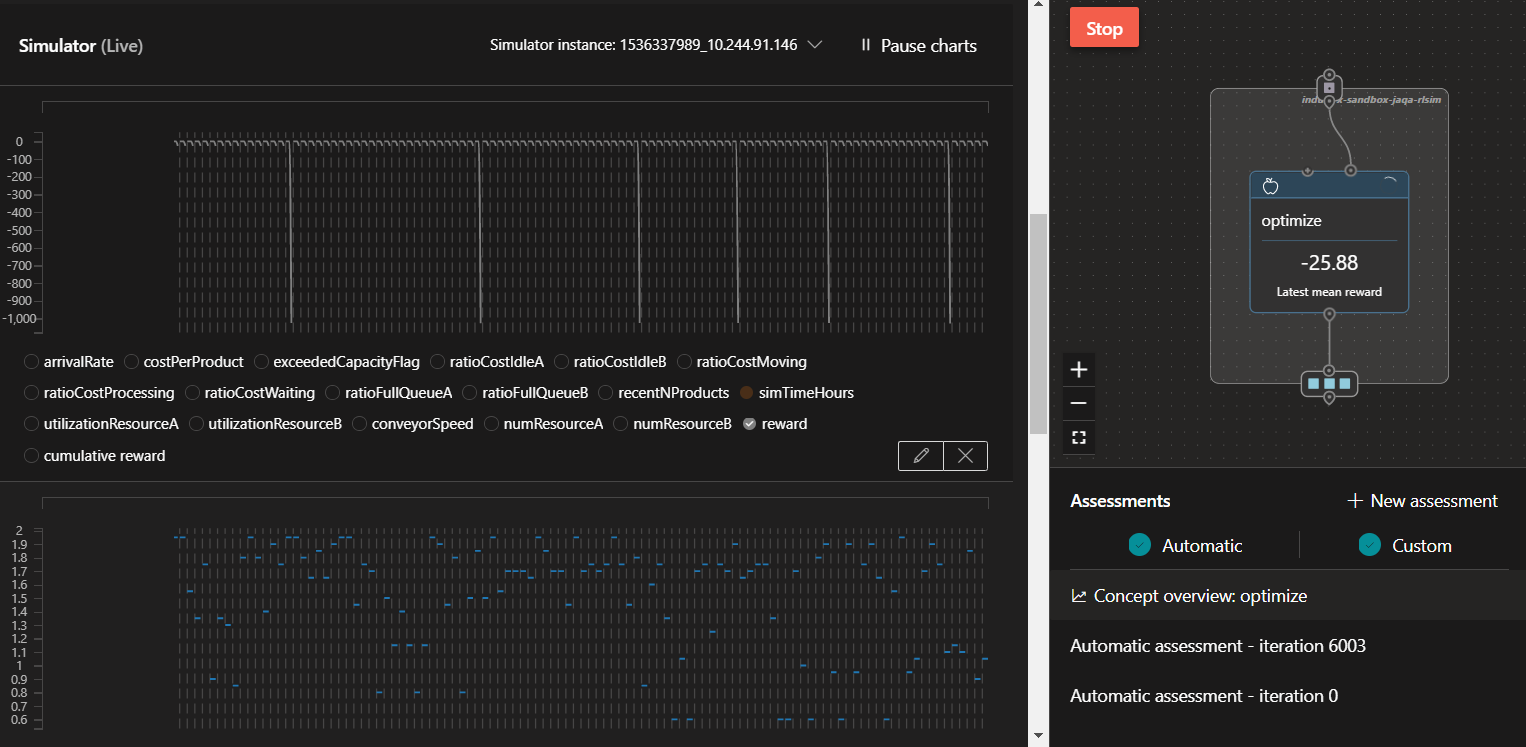This screenshot has width=1526, height=747.
Task: Click the Latest mean reward label
Action: coord(1329,292)
